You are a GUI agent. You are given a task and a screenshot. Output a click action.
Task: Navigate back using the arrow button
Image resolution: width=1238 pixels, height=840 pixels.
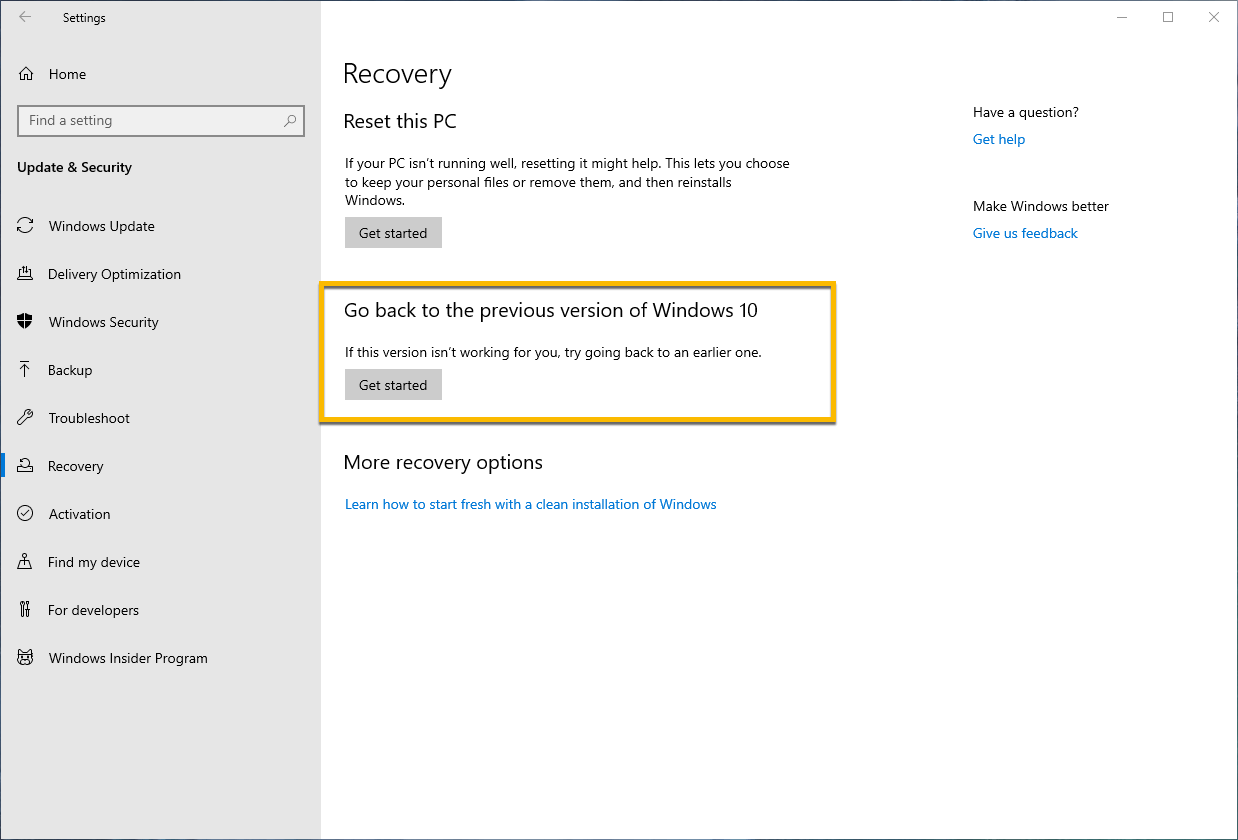point(25,17)
